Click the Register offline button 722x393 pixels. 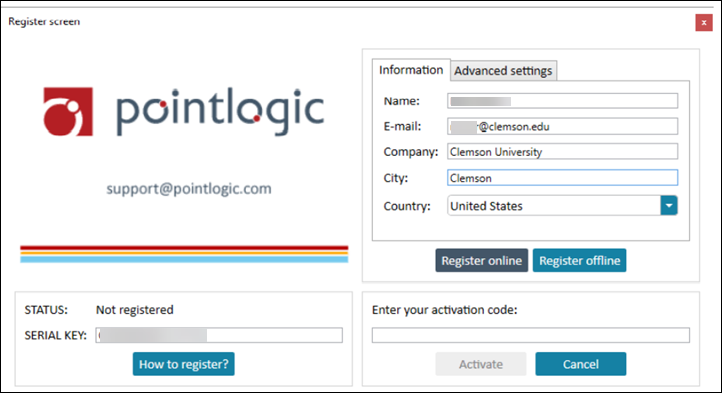(x=579, y=260)
